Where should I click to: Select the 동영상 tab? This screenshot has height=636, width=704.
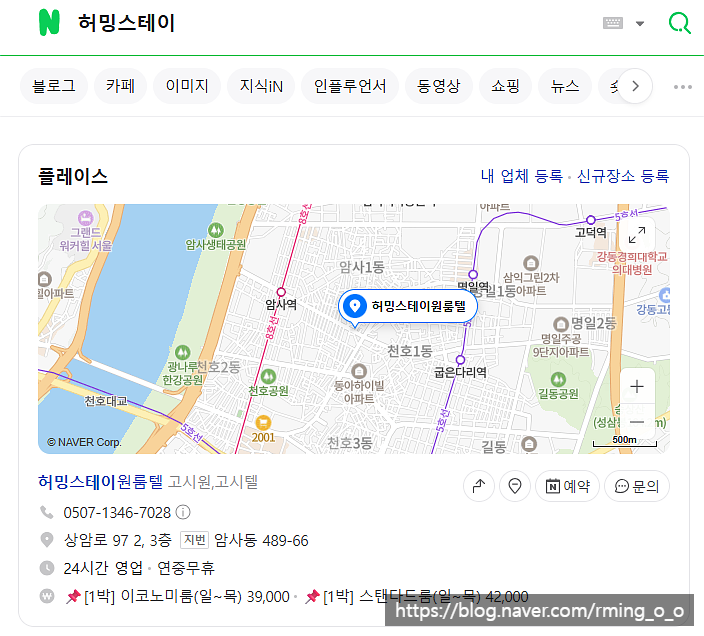[439, 86]
